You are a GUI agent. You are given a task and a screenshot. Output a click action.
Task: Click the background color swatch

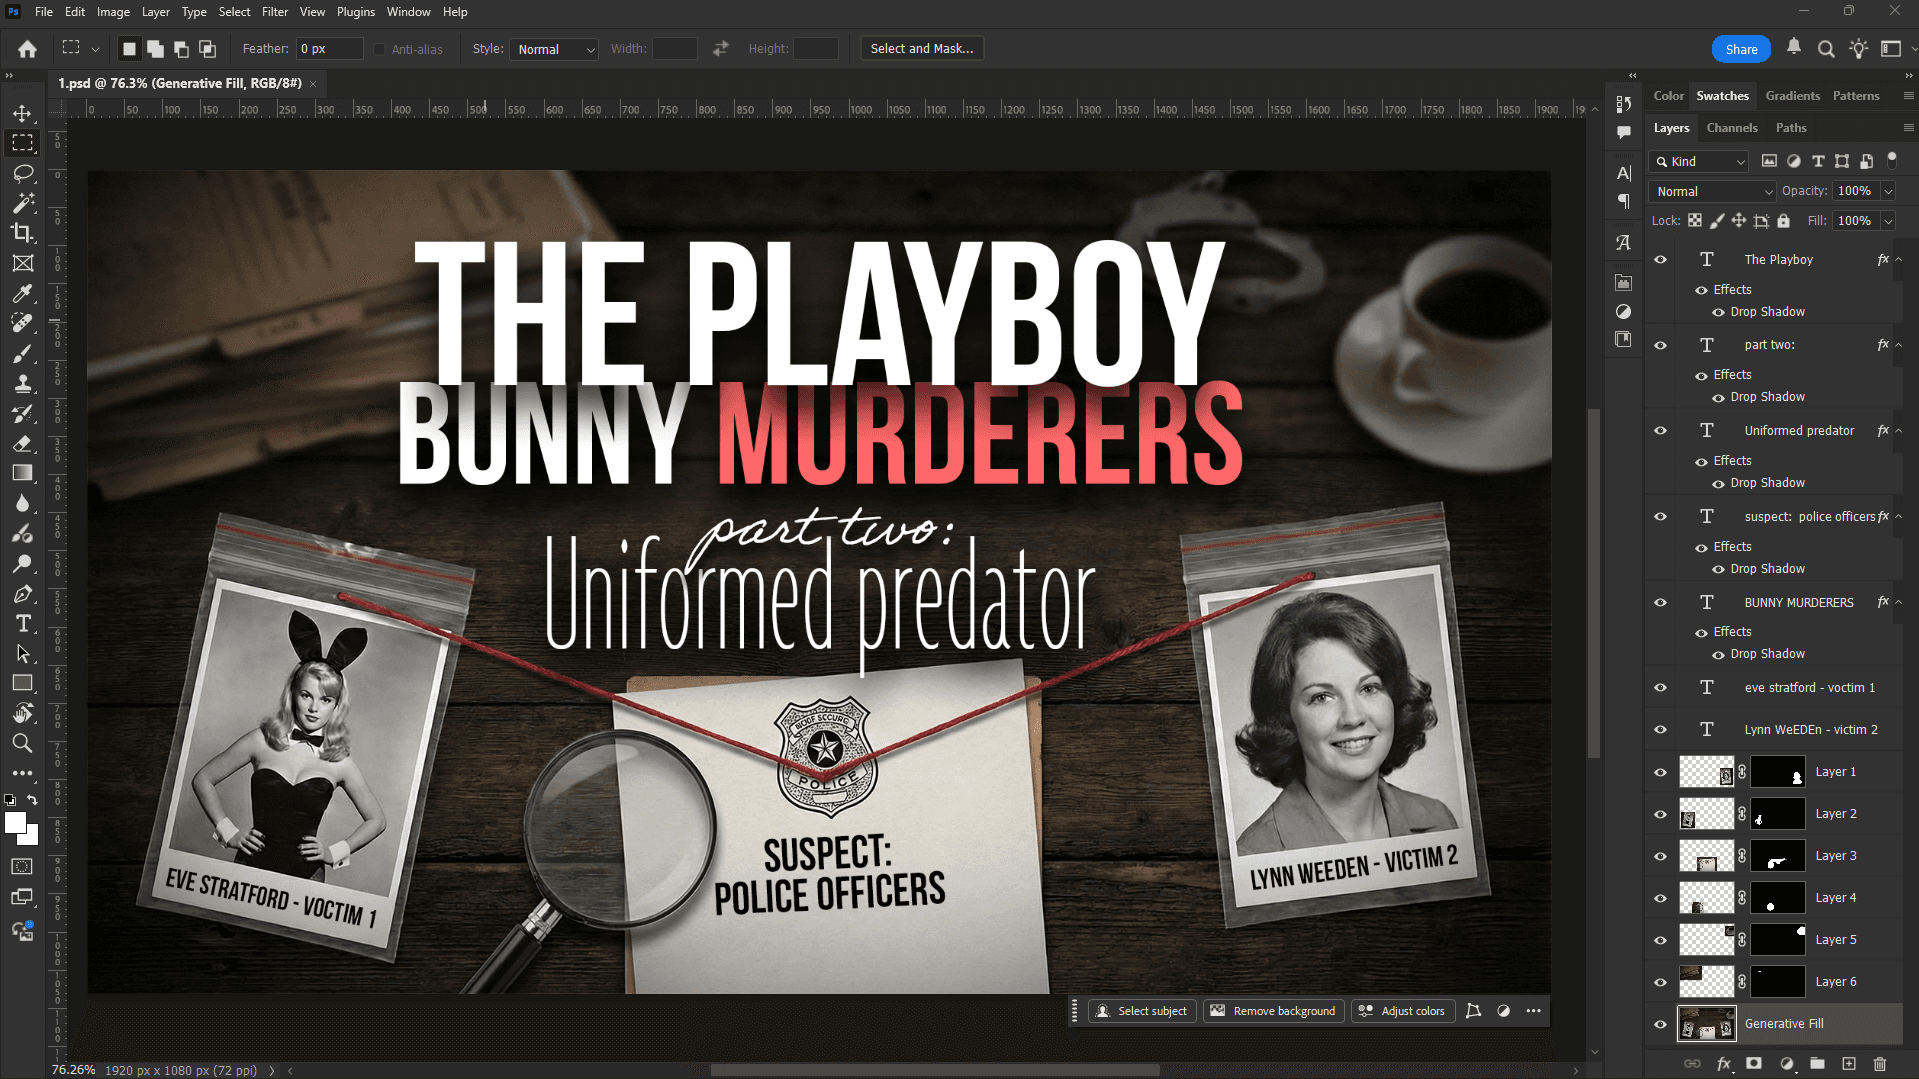tap(33, 838)
